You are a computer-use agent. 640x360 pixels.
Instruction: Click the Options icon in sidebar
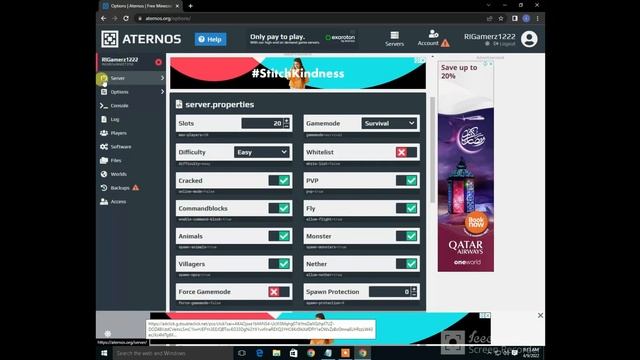tap(104, 92)
